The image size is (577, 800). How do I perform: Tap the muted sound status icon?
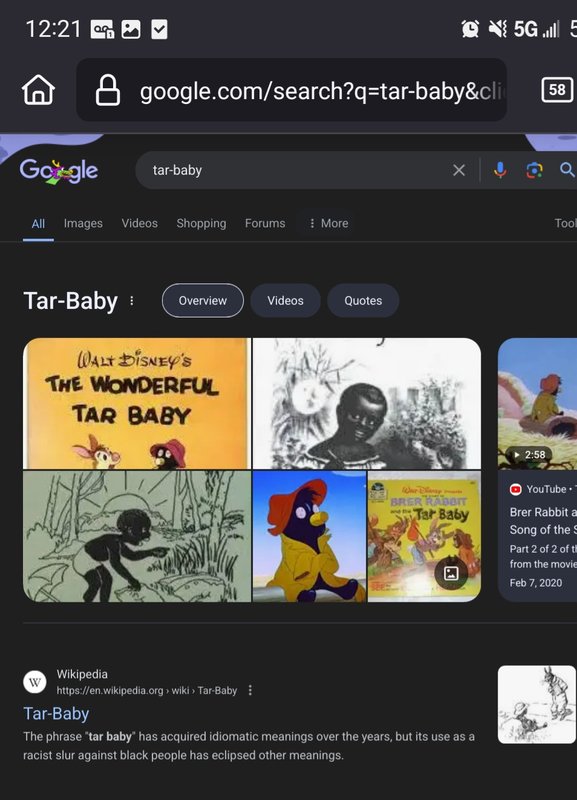[497, 29]
